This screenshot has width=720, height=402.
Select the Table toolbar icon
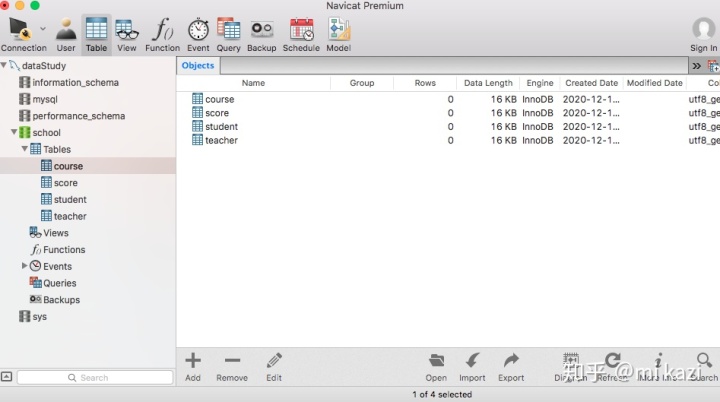[96, 34]
